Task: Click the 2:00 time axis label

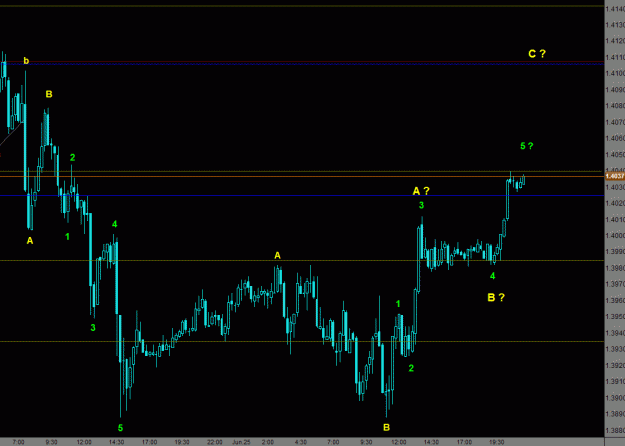Action: point(267,442)
